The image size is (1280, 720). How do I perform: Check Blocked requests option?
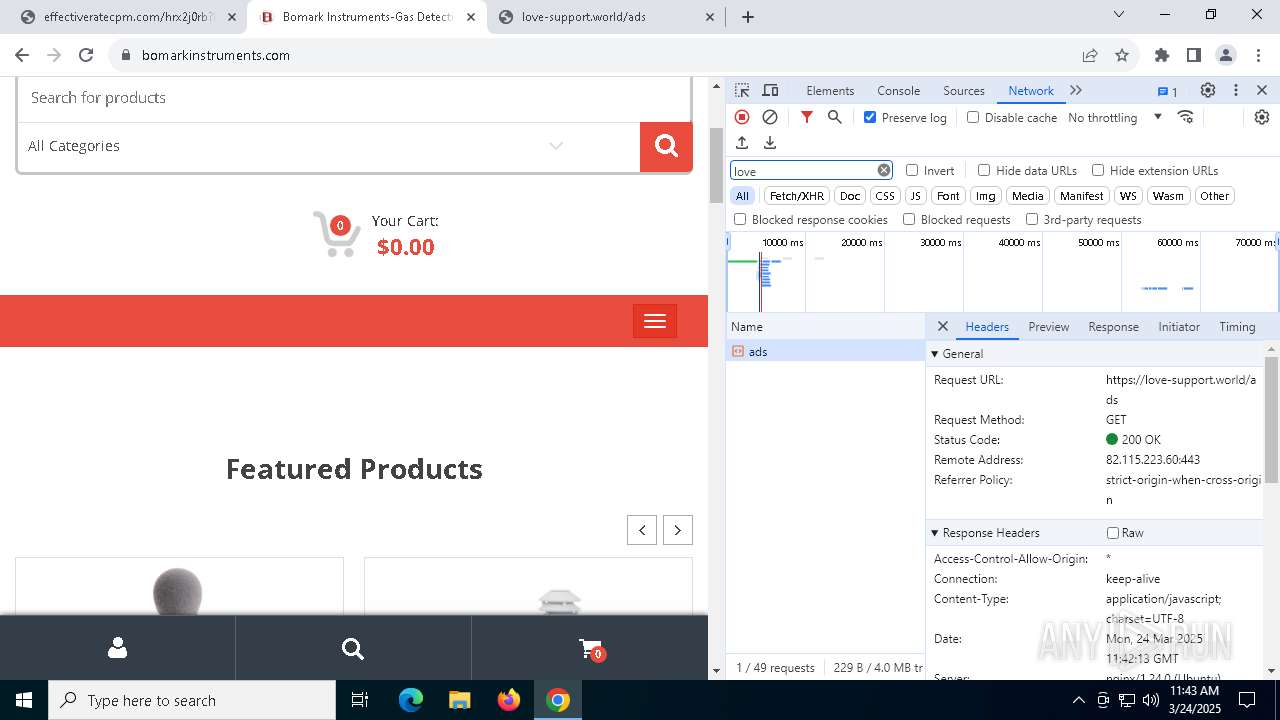(x=909, y=219)
